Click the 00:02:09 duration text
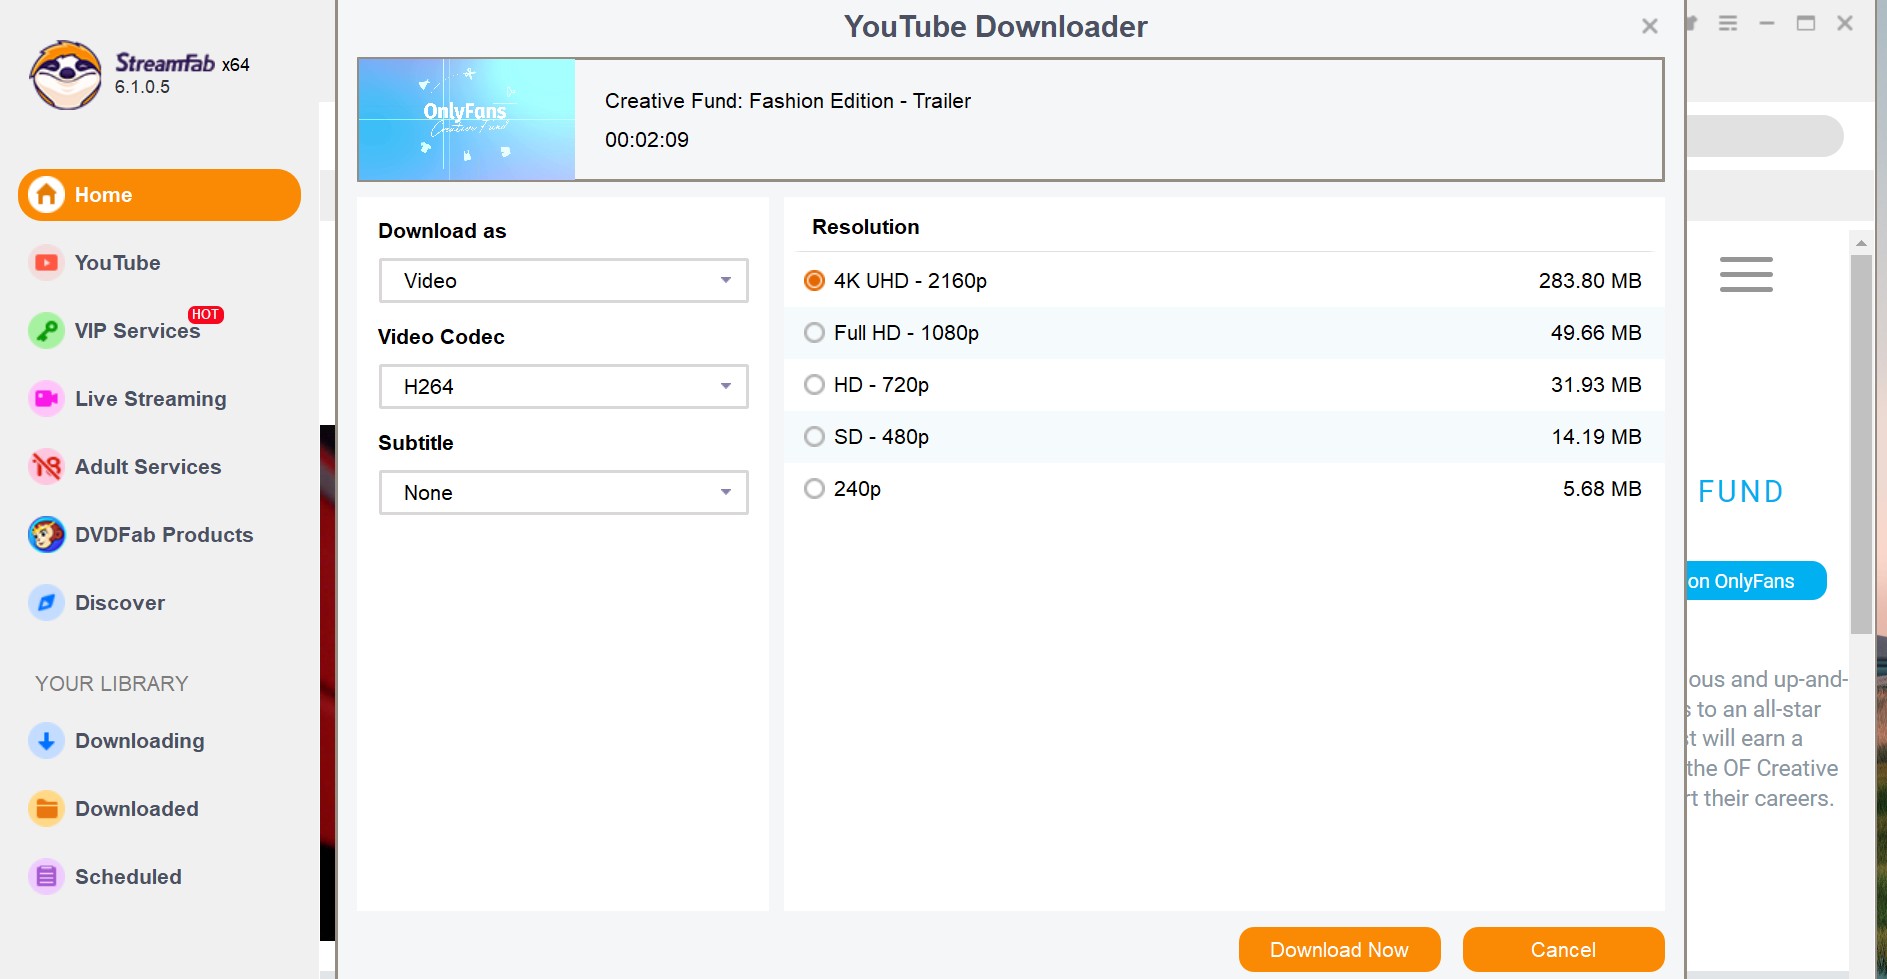Viewport: 1887px width, 979px height. (647, 140)
